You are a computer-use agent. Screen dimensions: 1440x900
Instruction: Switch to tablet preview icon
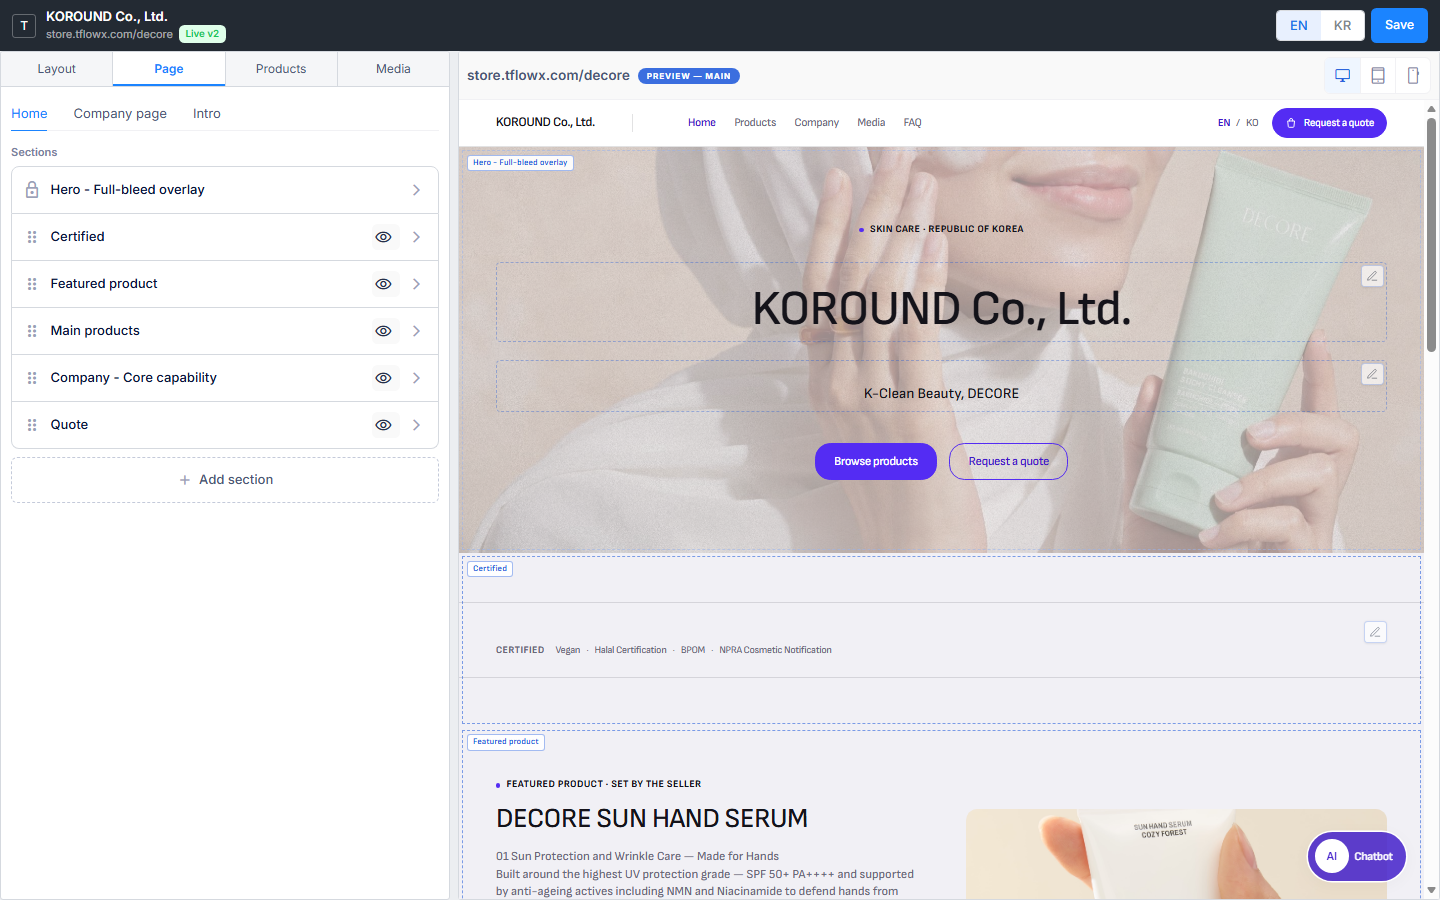(x=1378, y=75)
